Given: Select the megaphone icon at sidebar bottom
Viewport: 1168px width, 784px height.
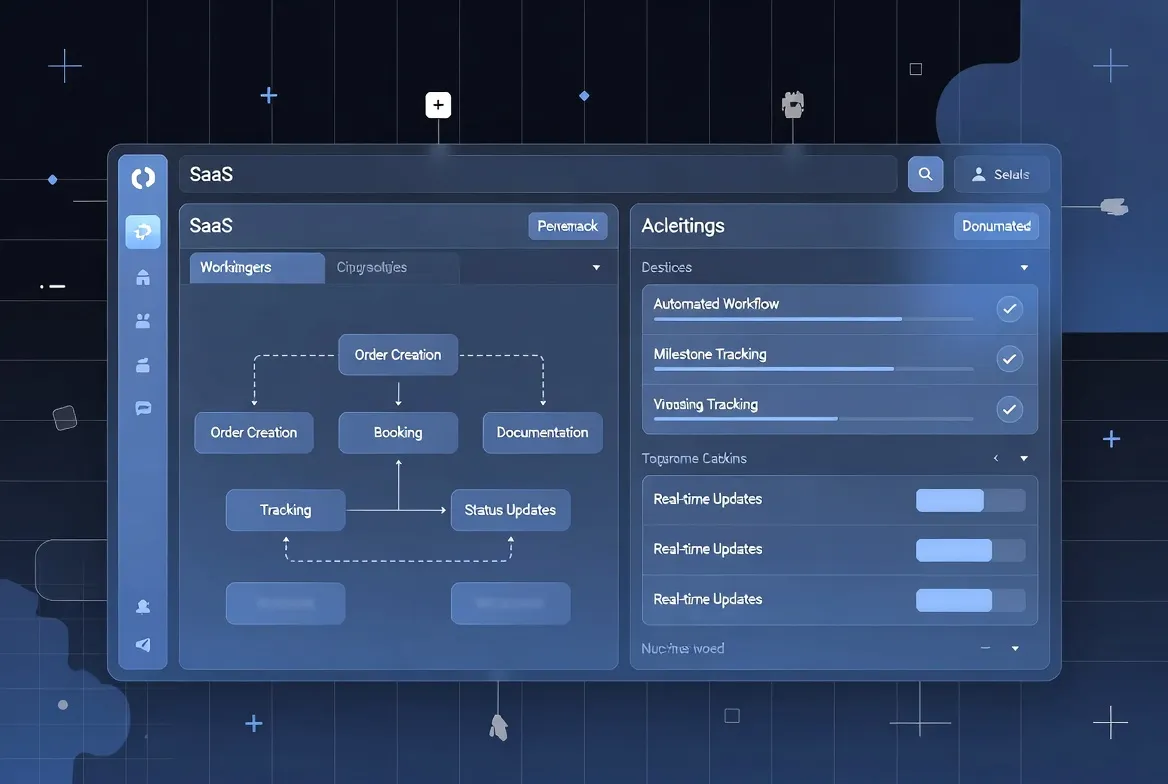Looking at the screenshot, I should 143,644.
